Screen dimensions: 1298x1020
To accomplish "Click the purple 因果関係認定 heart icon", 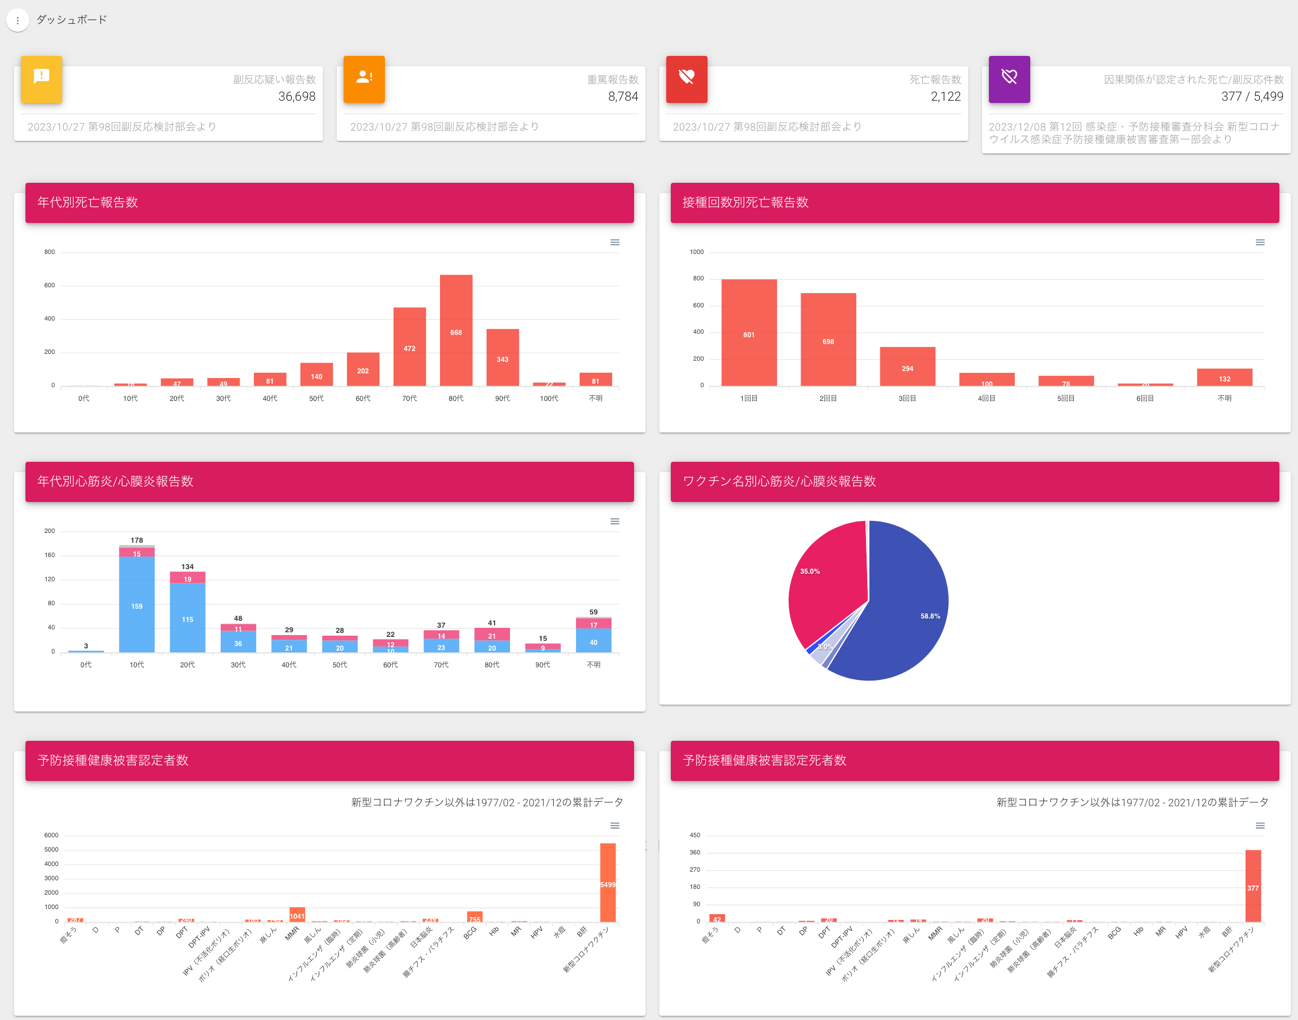I will pyautogui.click(x=1009, y=78).
